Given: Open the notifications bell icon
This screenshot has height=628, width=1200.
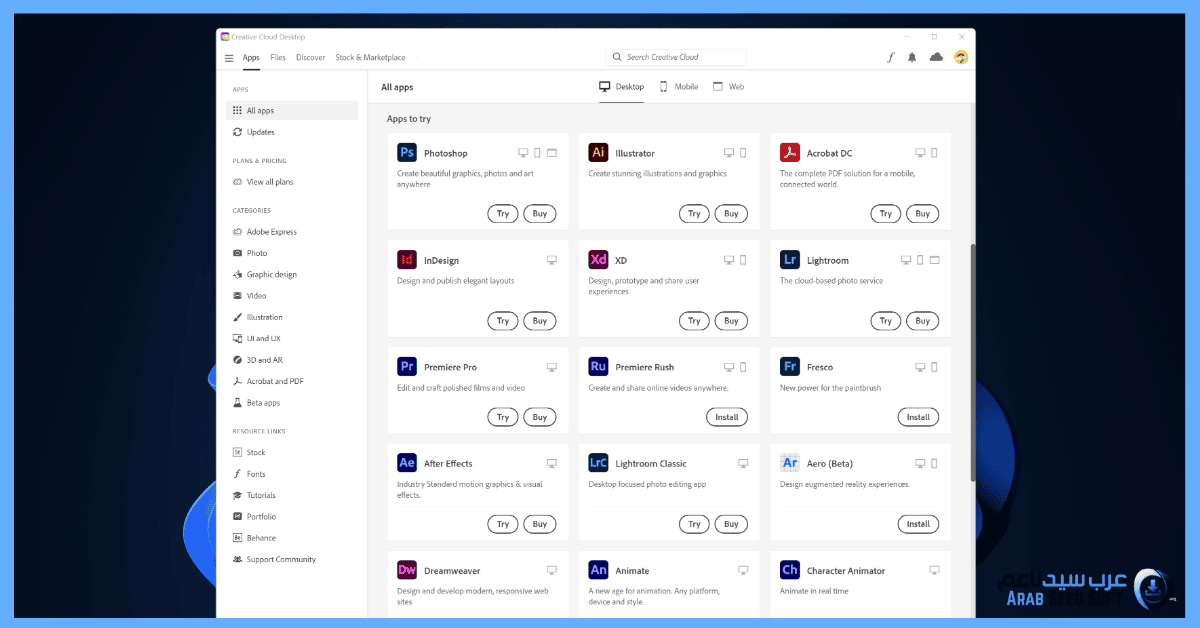Looking at the screenshot, I should pyautogui.click(x=912, y=58).
